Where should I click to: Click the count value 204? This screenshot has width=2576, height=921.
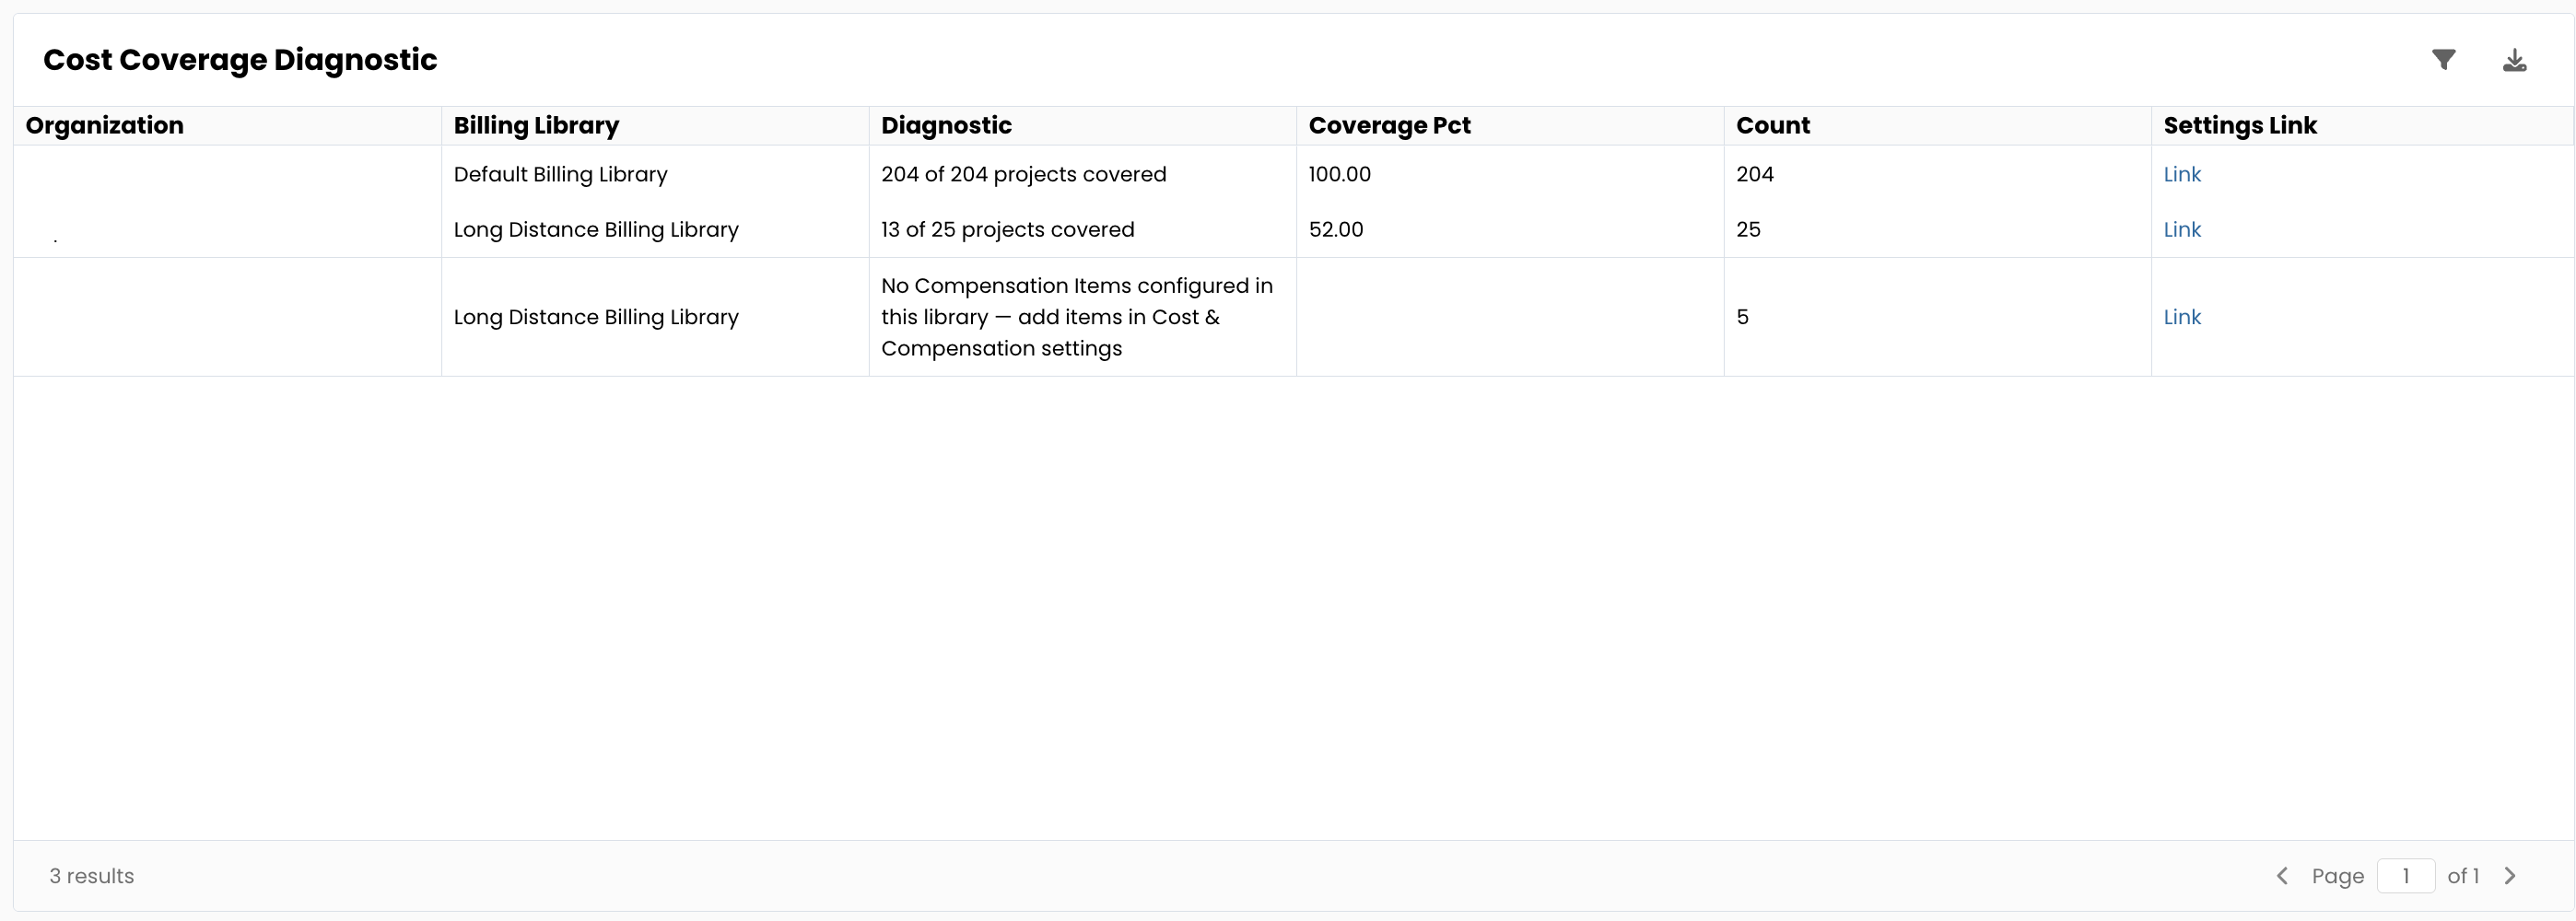click(x=1754, y=174)
